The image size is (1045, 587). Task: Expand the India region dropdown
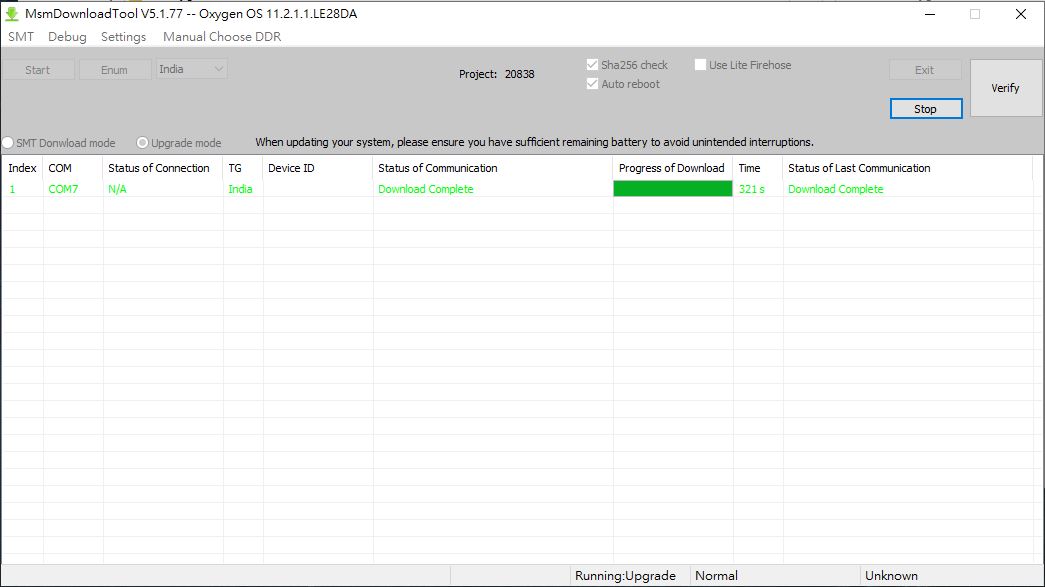click(x=191, y=69)
